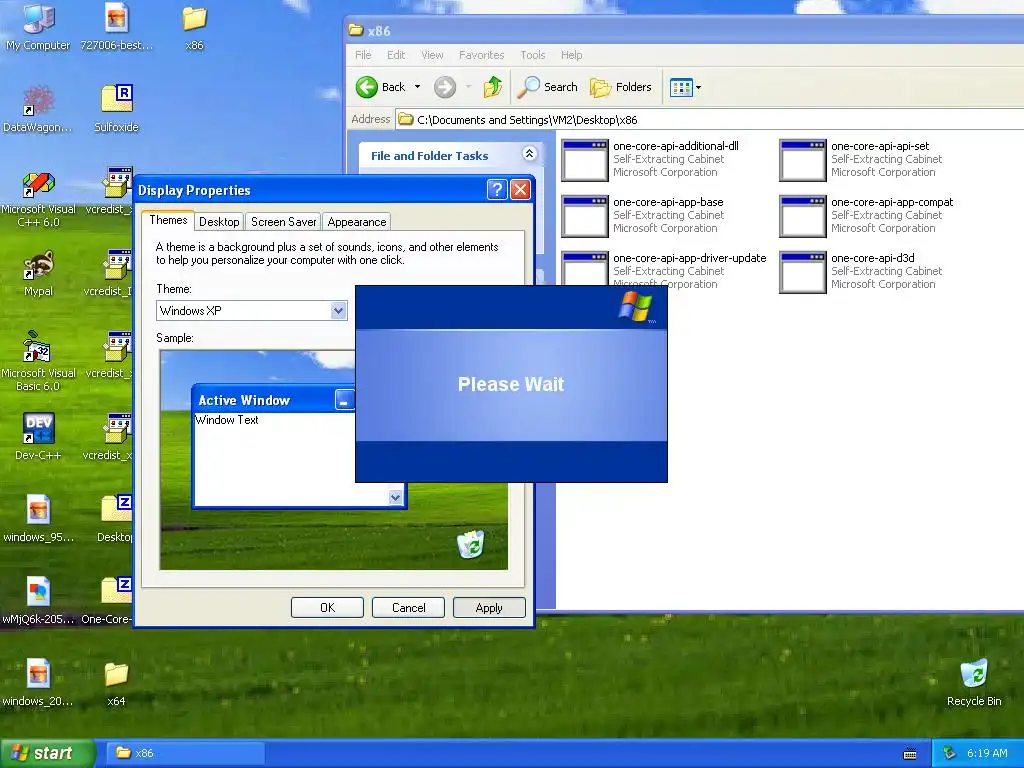Click system tray notification icon
Viewport: 1024px width, 768px height.
pyautogui.click(x=950, y=753)
